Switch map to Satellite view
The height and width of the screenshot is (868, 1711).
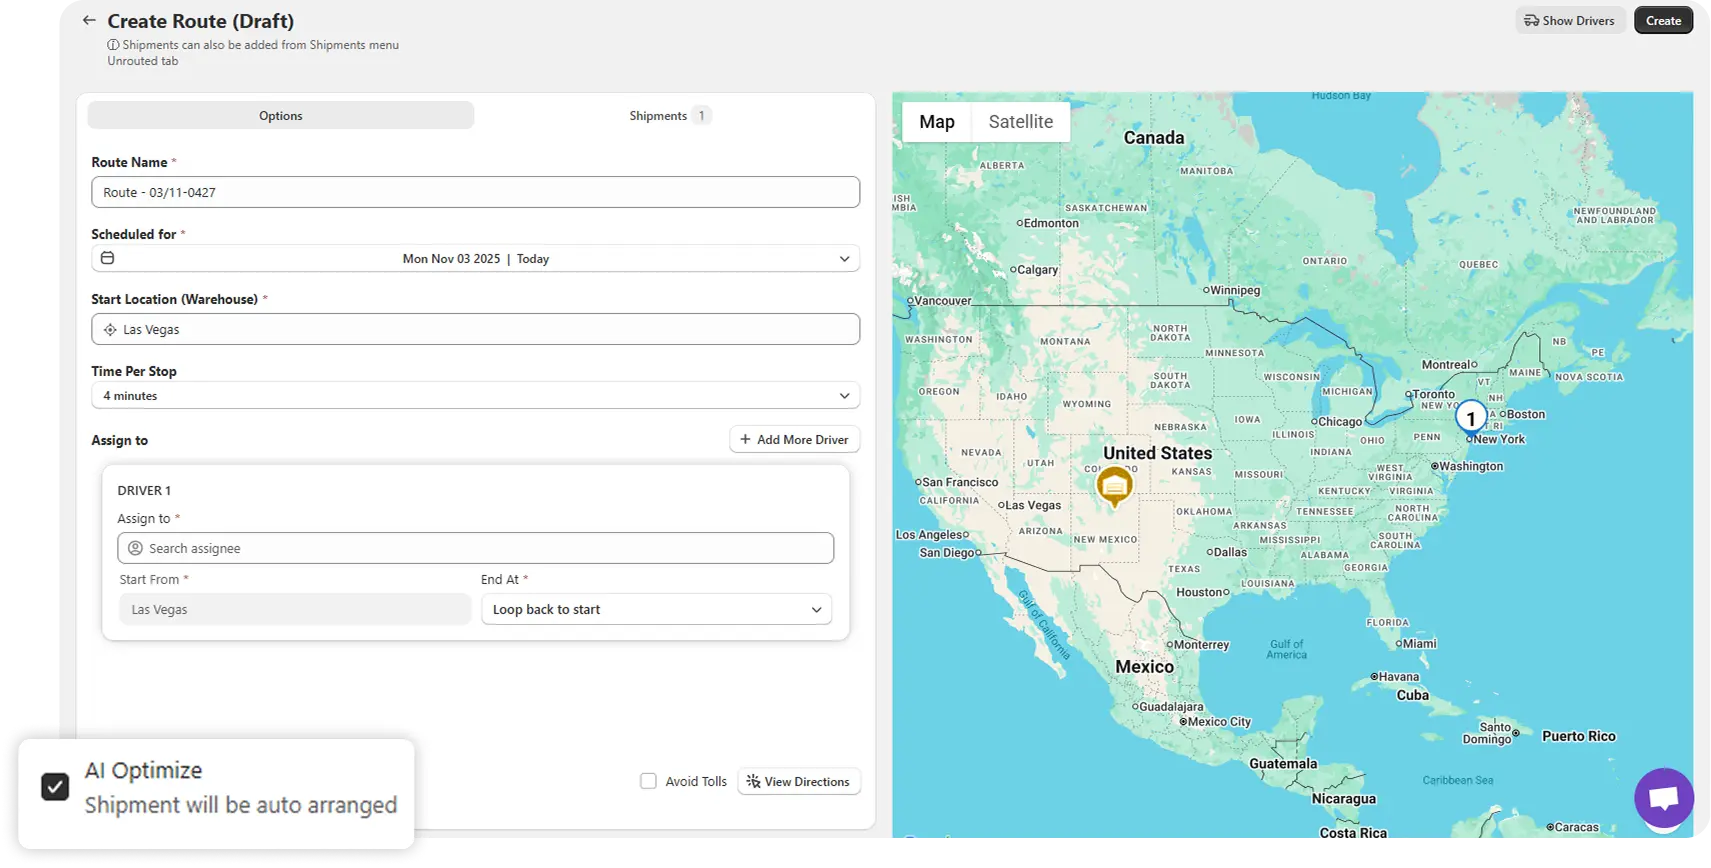(x=1021, y=122)
